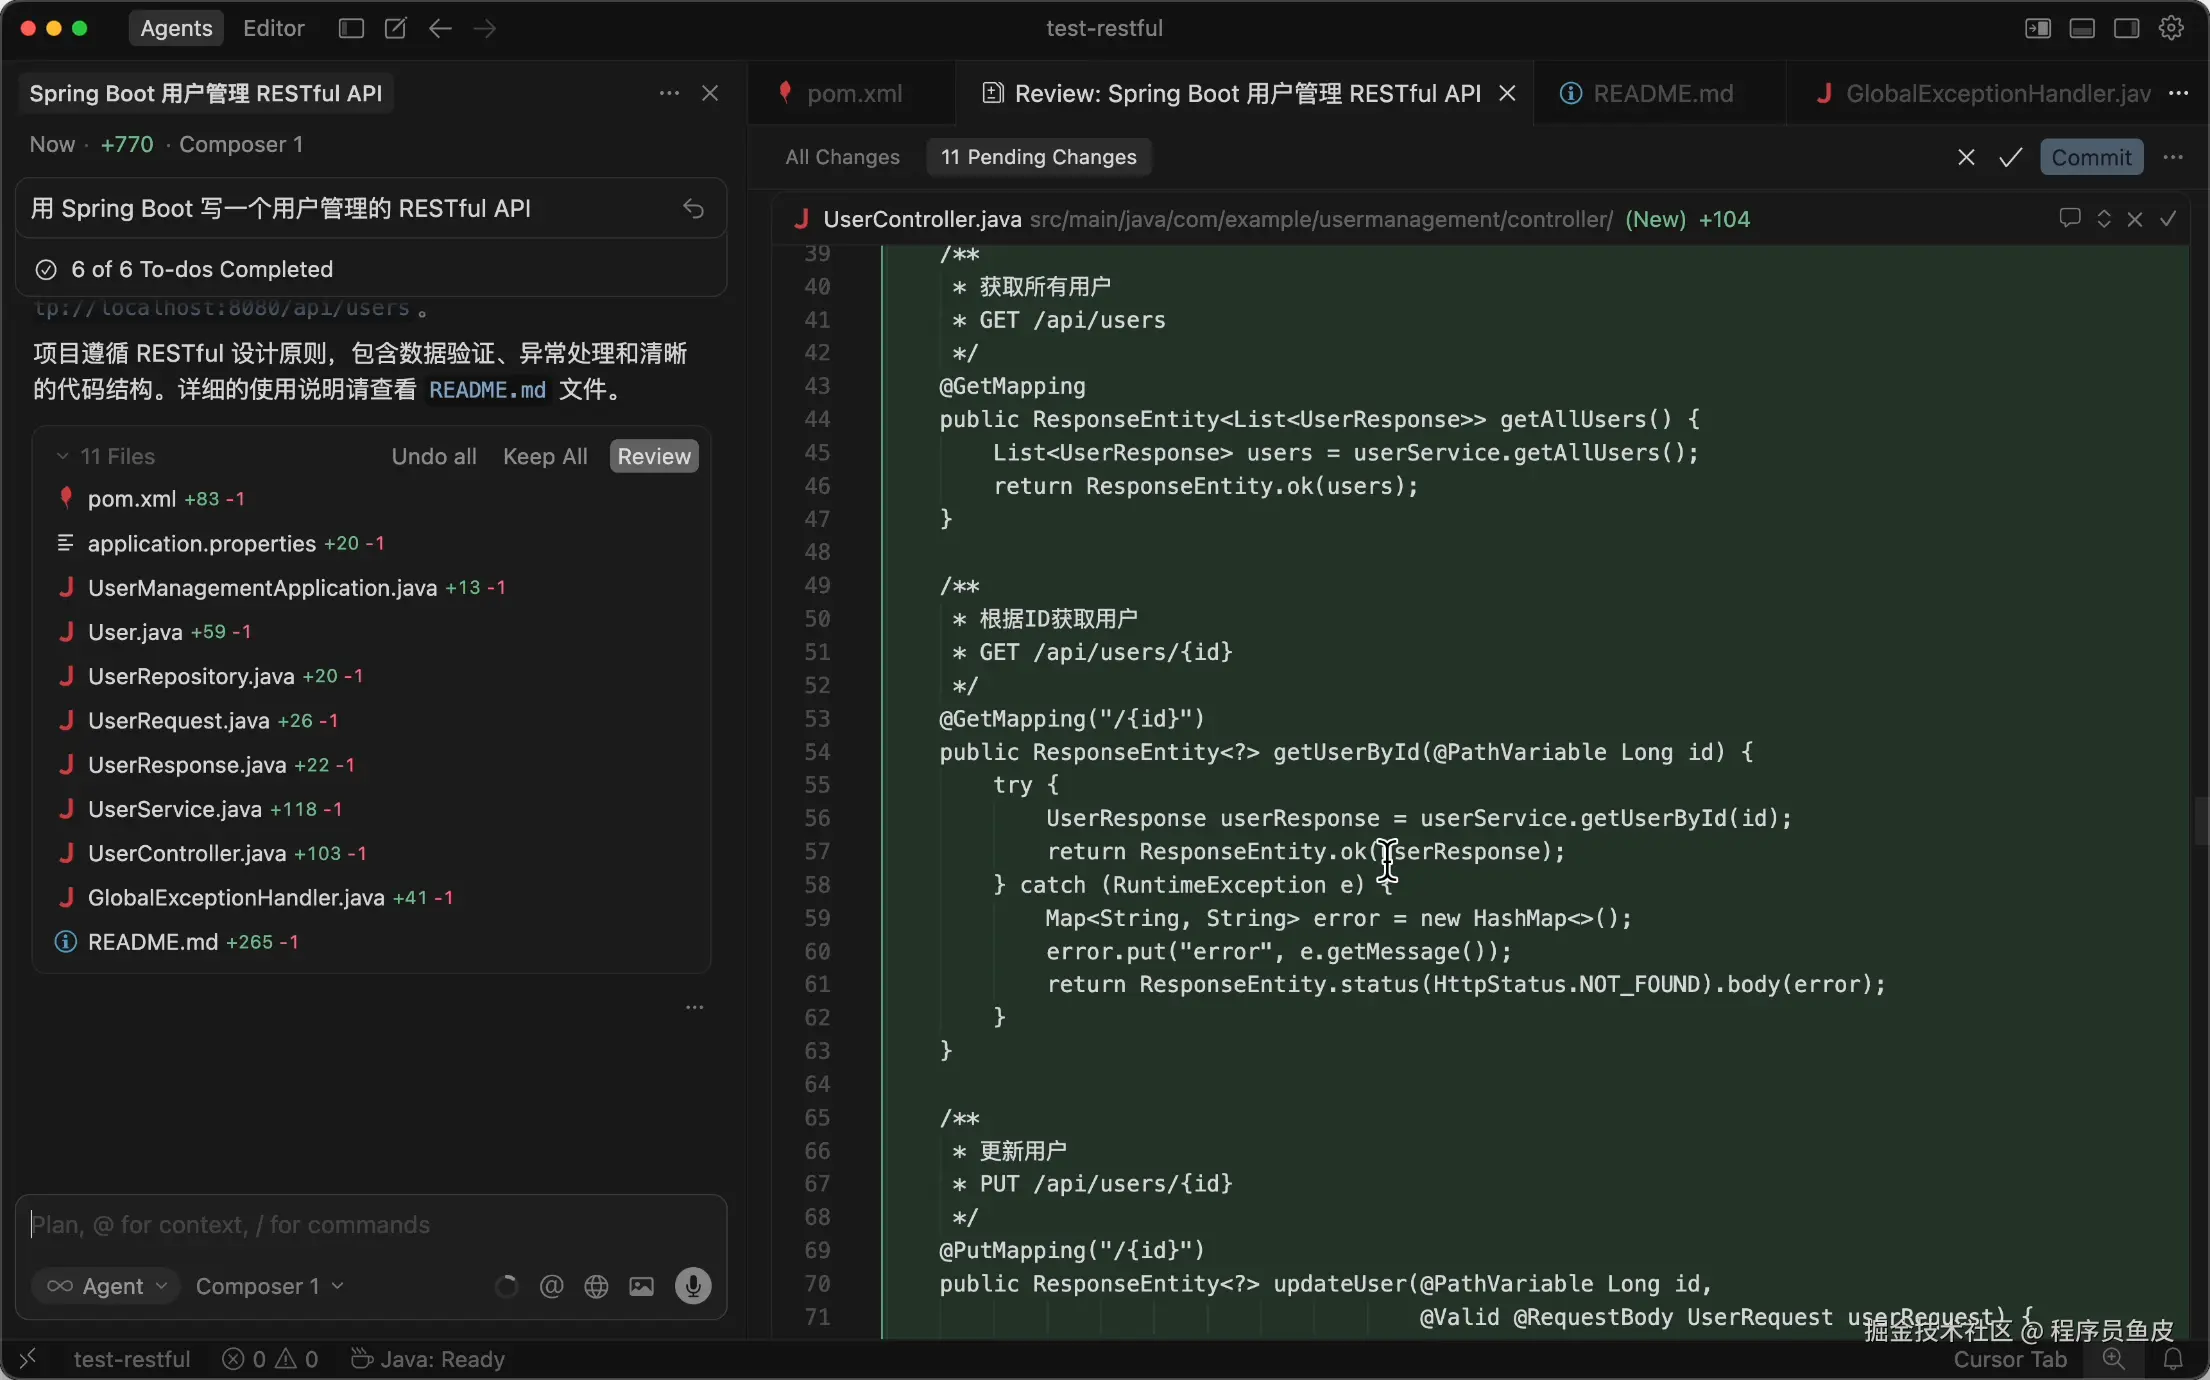The image size is (2210, 1380).
Task: Collapse the 11 Files list
Action: [x=63, y=456]
